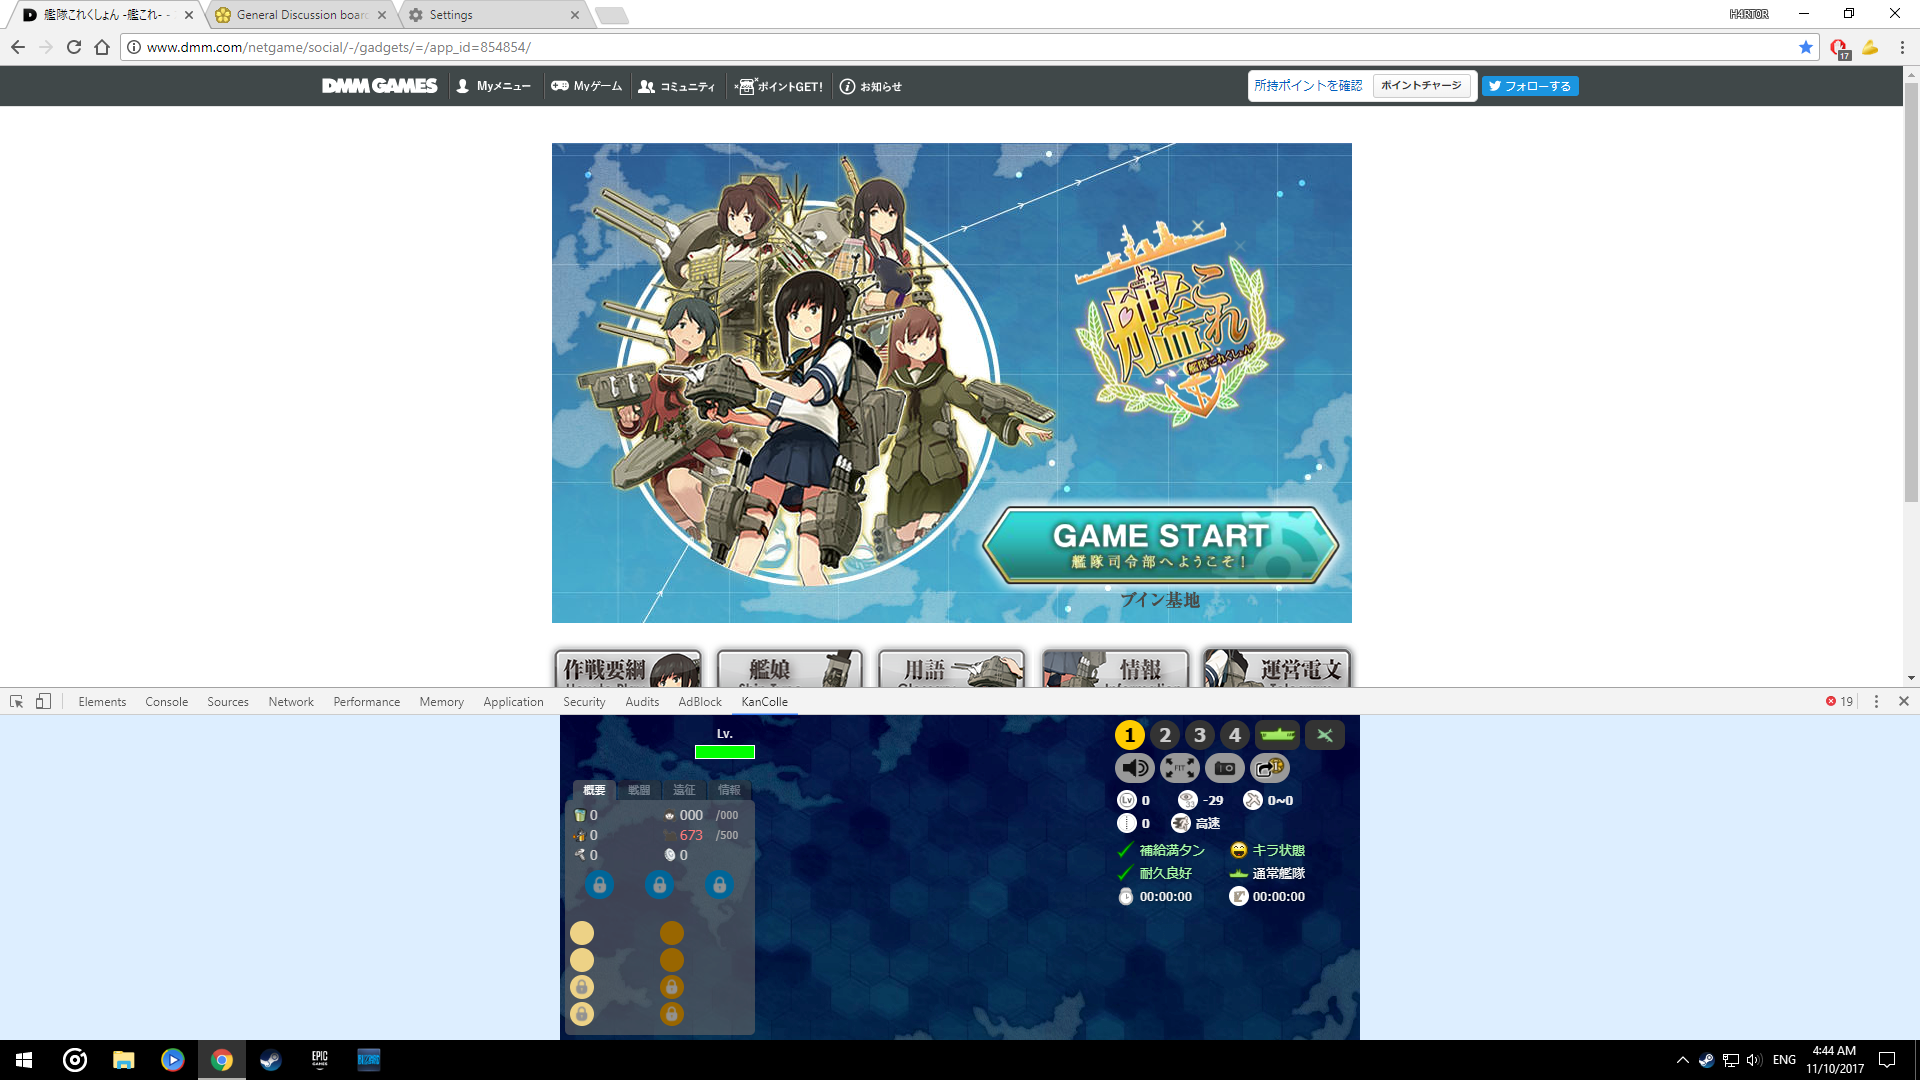Open the 戦闘 battle tab
1920x1080 pixels.
639,790
